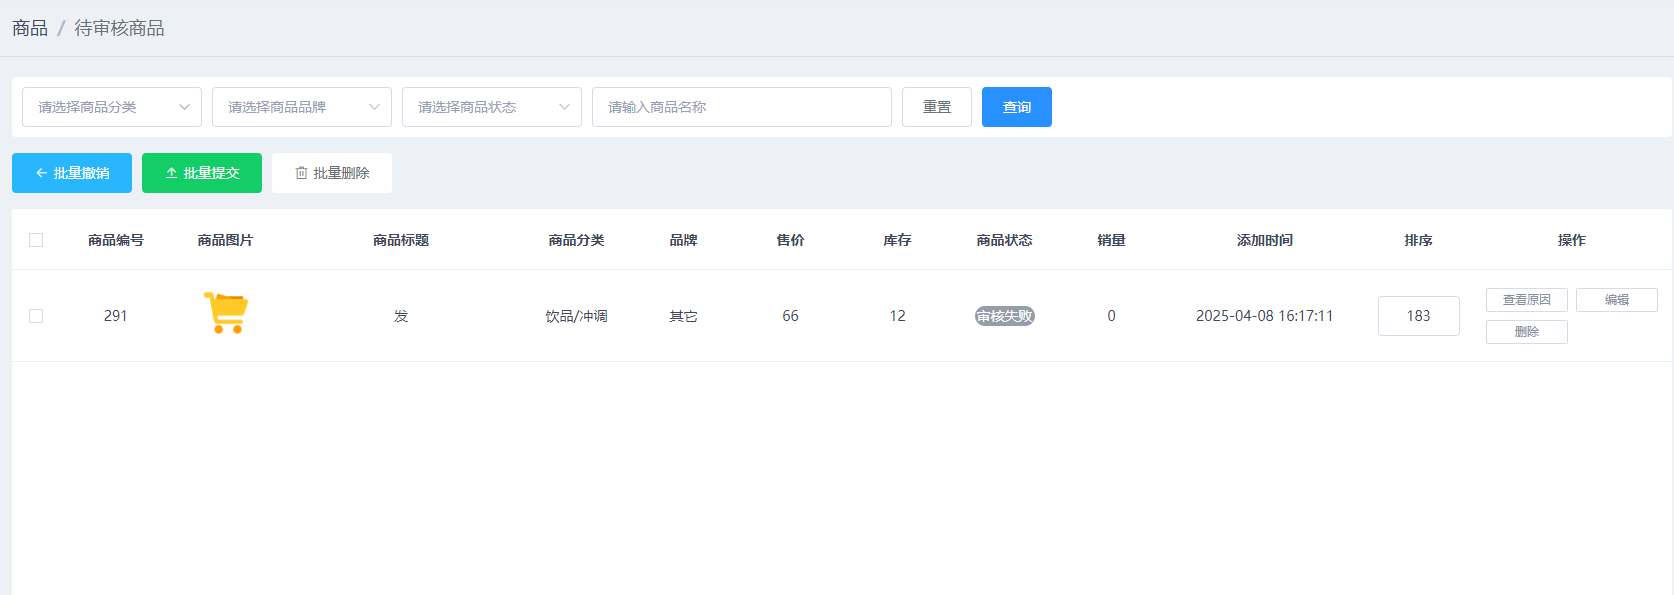
Task: Select the header select-all checkbox
Action: point(36,240)
